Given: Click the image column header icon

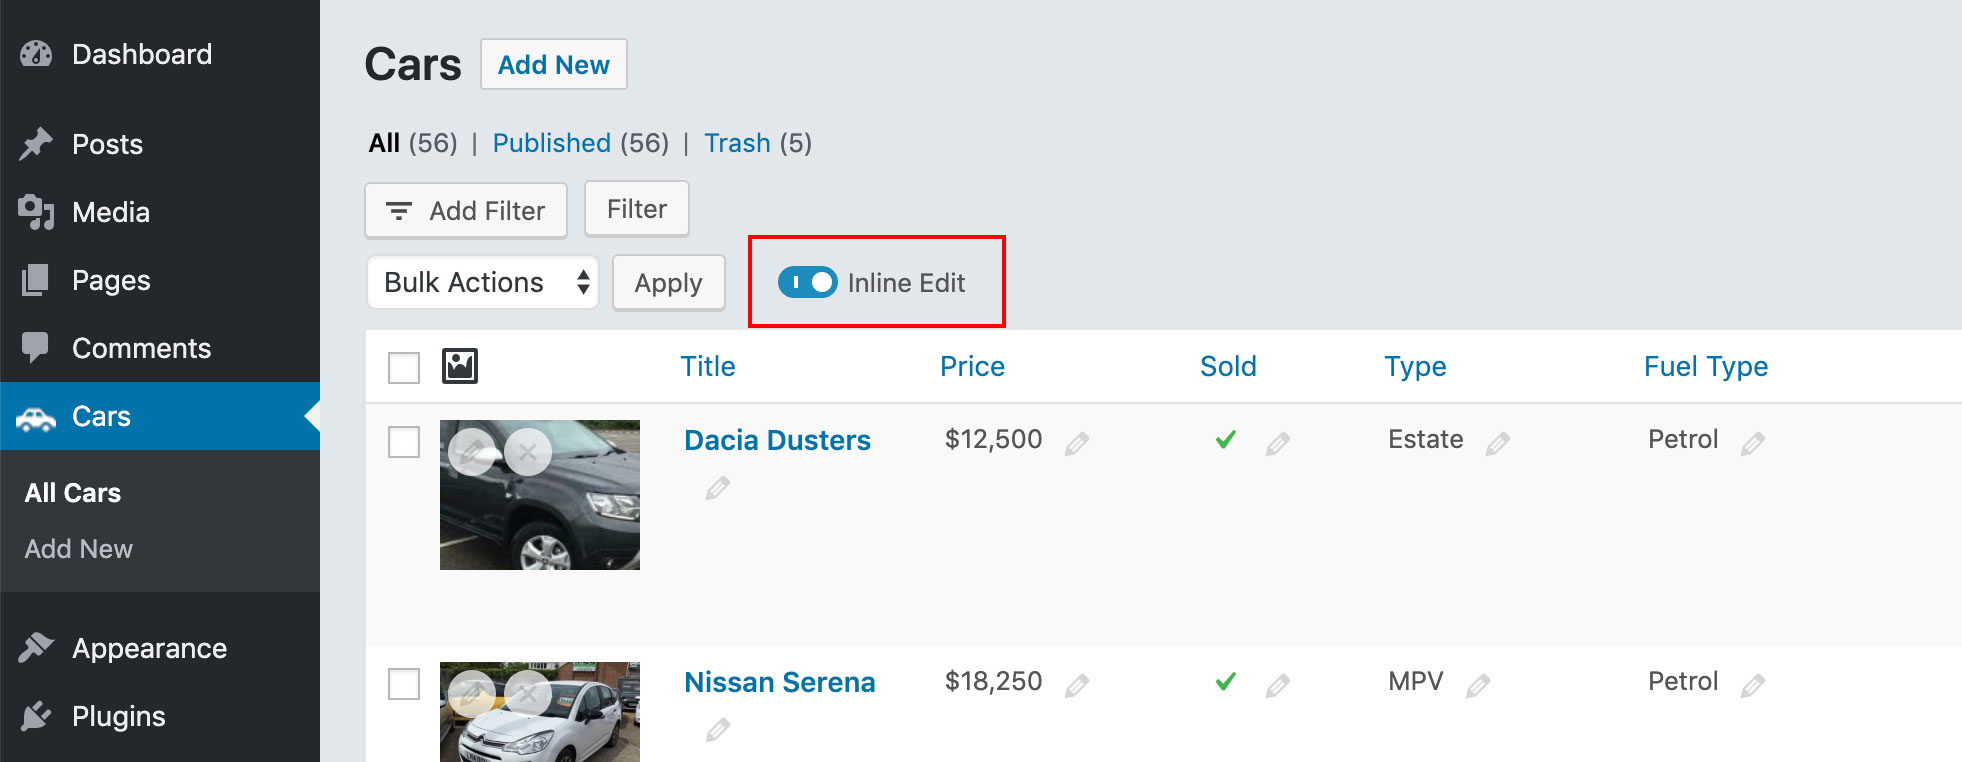Looking at the screenshot, I should 461,366.
